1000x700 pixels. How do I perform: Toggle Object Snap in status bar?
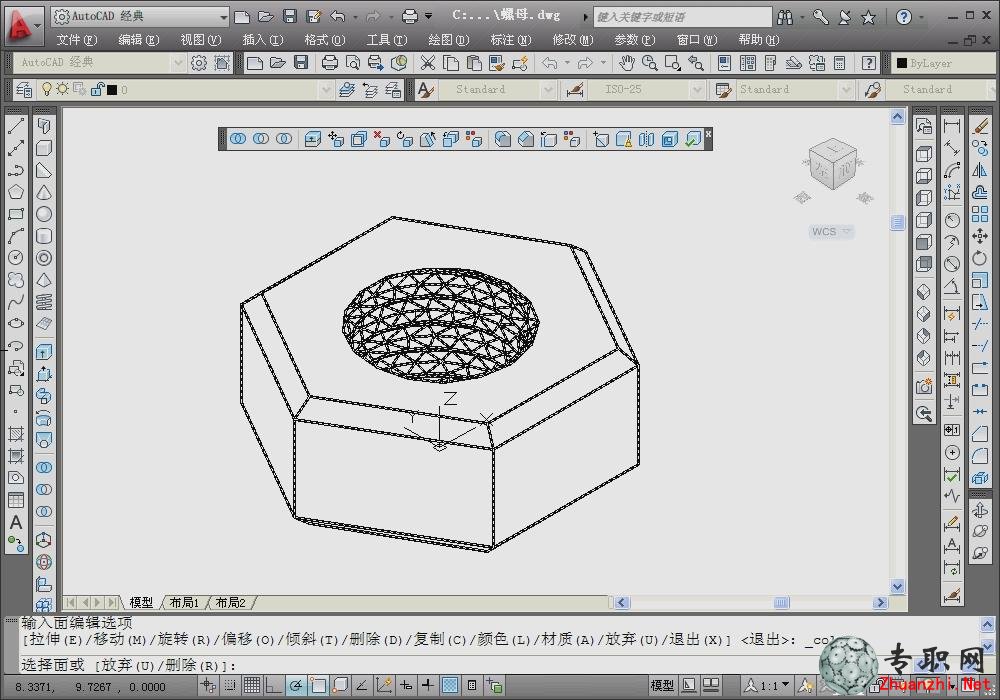tap(318, 685)
